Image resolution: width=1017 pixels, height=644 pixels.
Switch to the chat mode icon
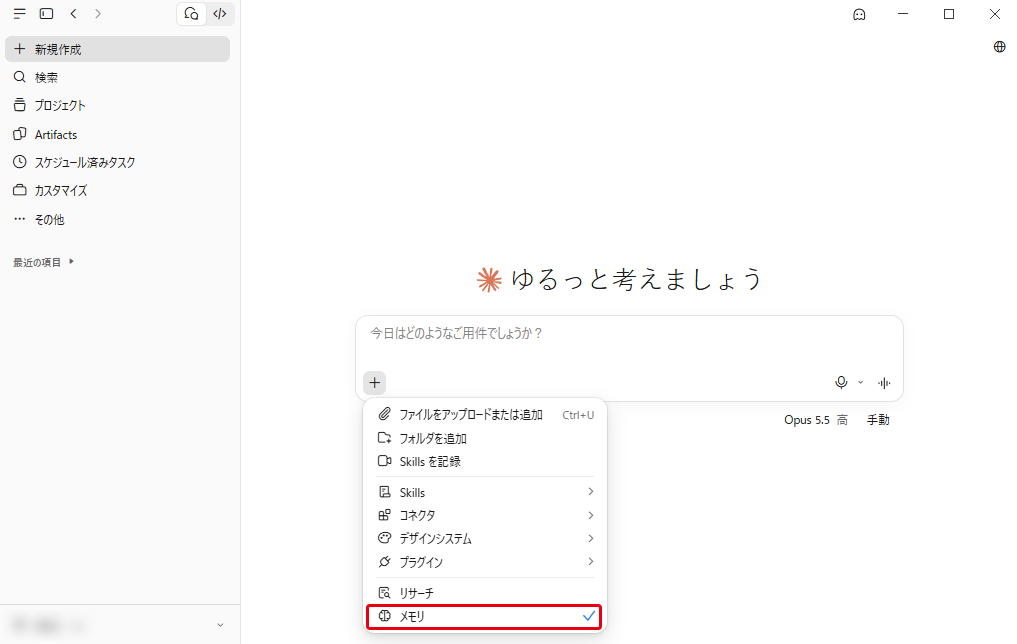[x=191, y=14]
